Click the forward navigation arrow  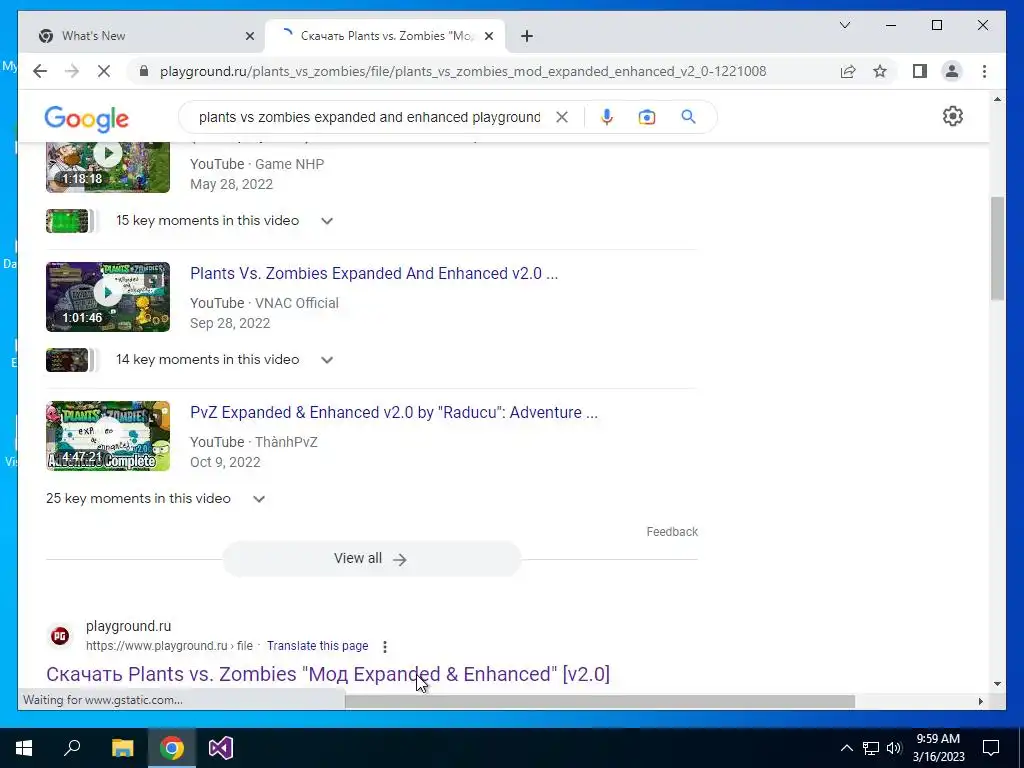click(x=72, y=71)
